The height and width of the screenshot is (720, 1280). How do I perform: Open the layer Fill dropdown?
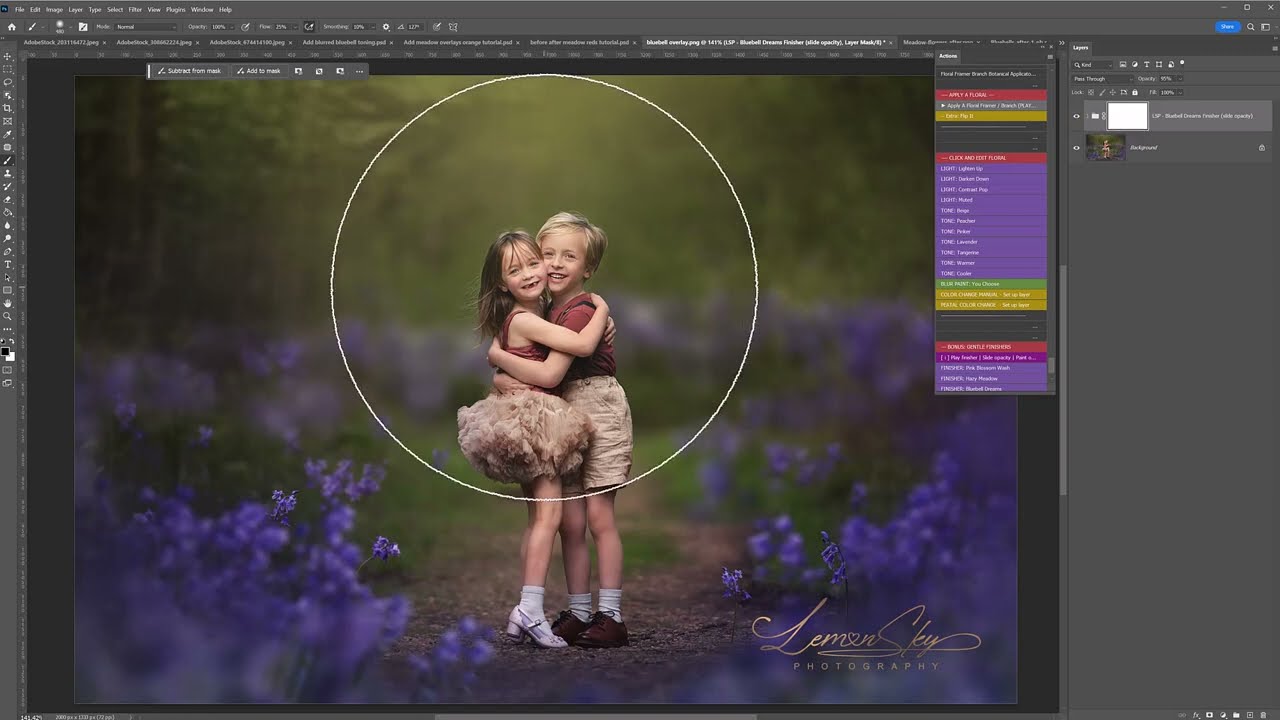click(x=1179, y=92)
